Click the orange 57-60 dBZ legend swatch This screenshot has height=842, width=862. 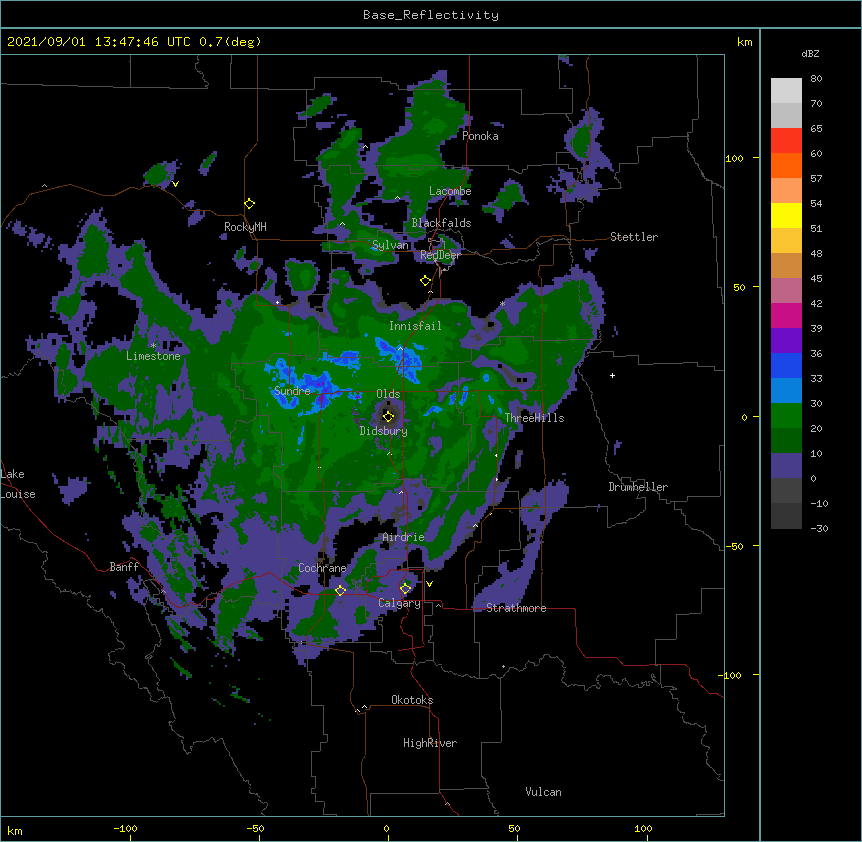pyautogui.click(x=786, y=165)
